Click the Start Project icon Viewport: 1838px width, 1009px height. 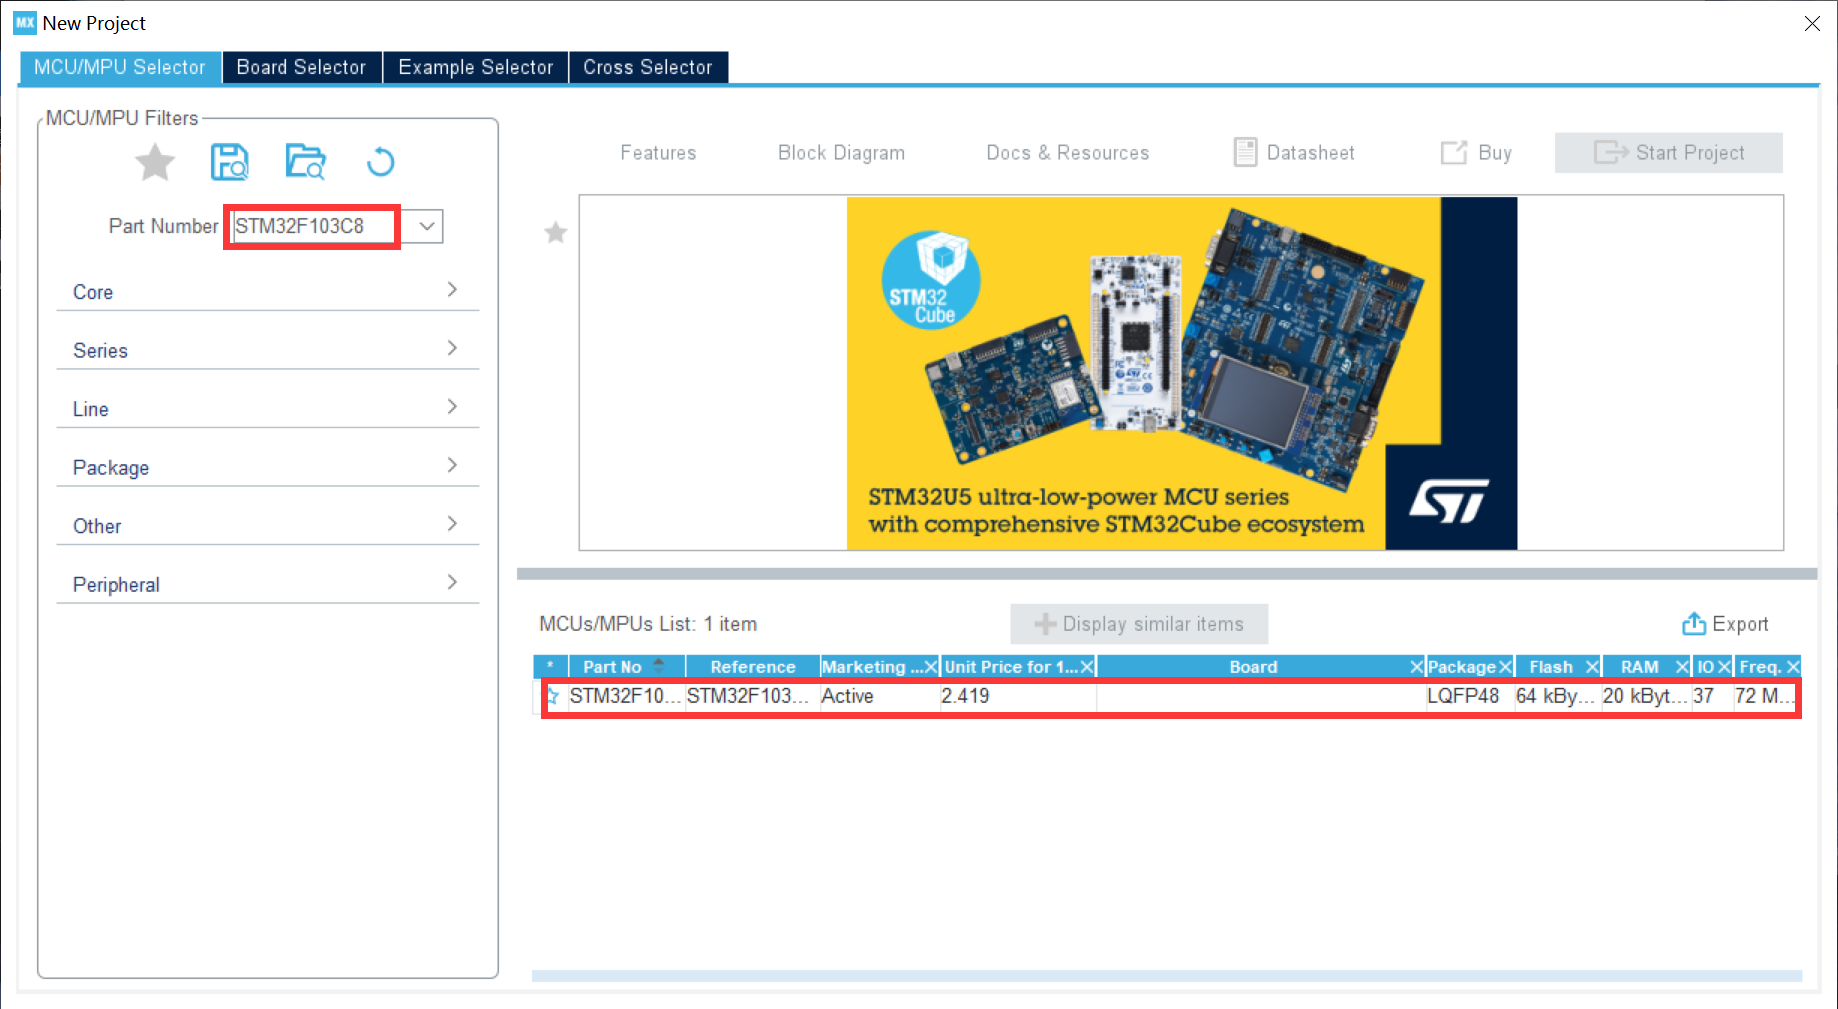[x=1668, y=152]
